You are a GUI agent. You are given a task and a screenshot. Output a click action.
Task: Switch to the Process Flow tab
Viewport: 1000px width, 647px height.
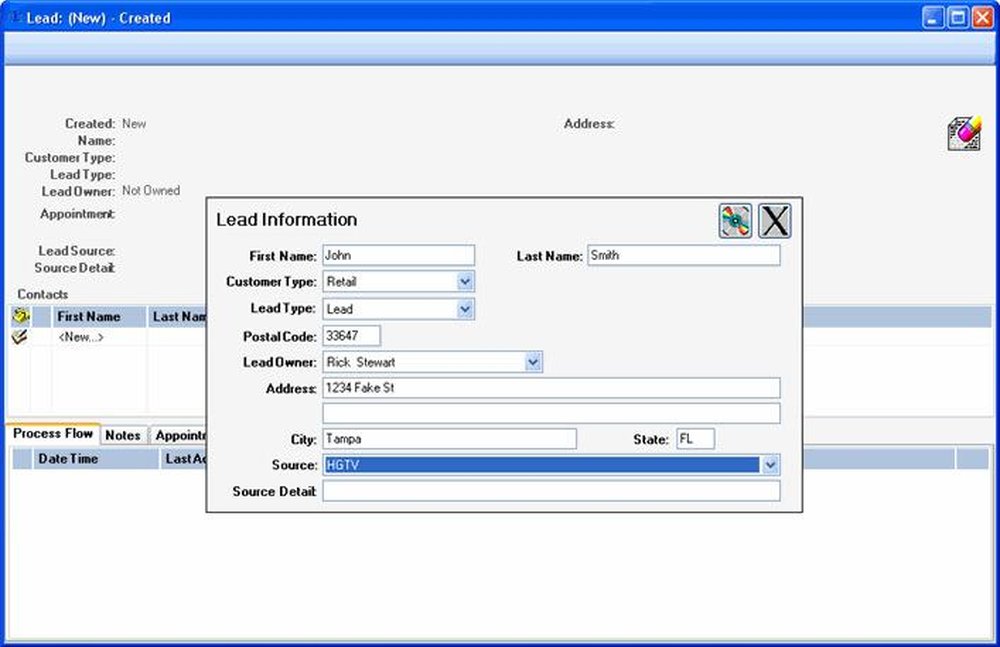pos(53,434)
